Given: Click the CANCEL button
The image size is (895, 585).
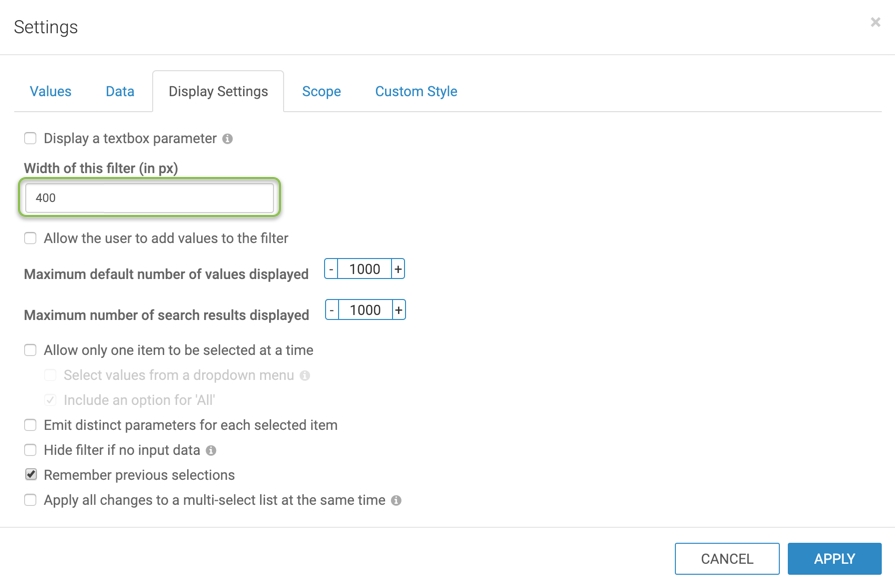Looking at the screenshot, I should [727, 559].
